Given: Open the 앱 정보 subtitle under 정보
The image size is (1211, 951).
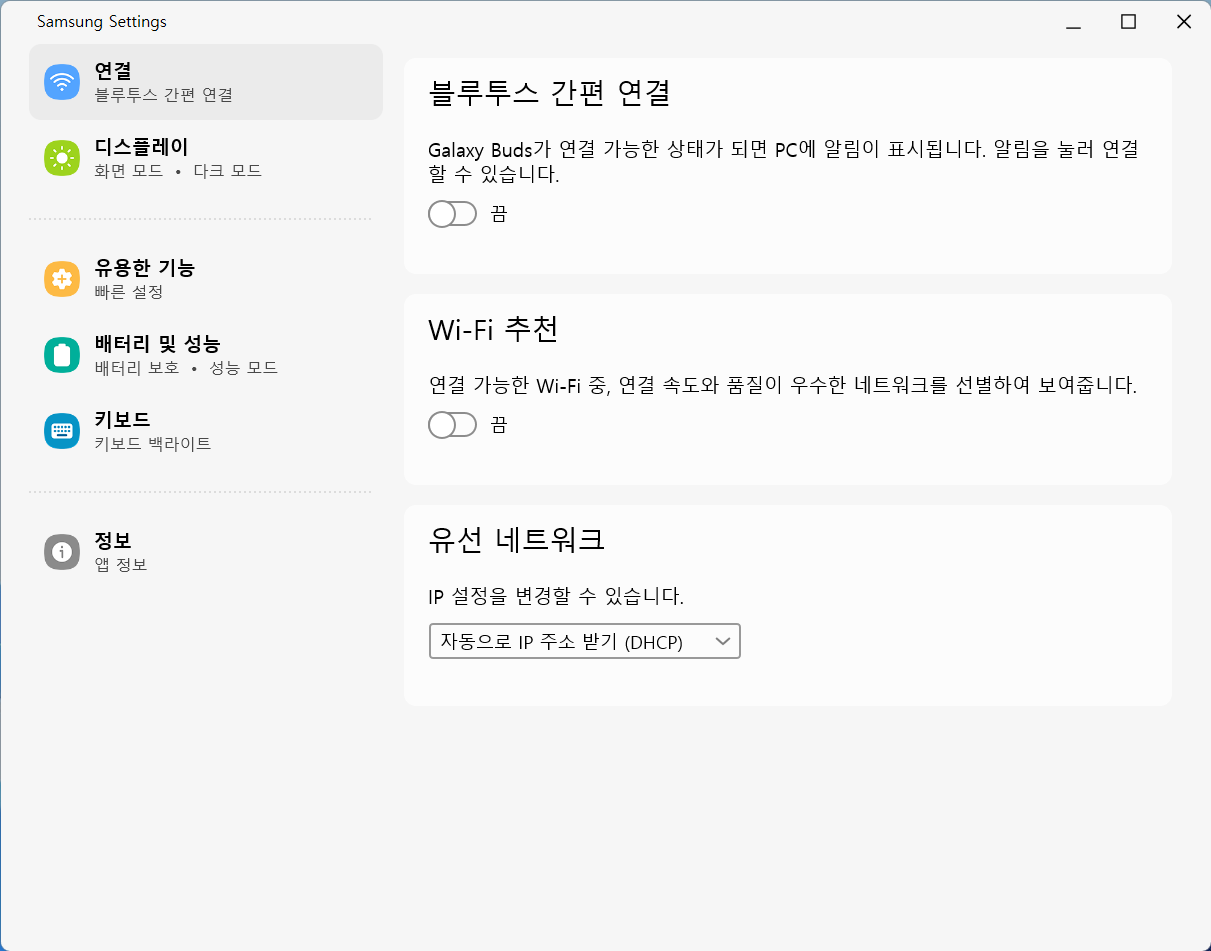Looking at the screenshot, I should tap(121, 565).
